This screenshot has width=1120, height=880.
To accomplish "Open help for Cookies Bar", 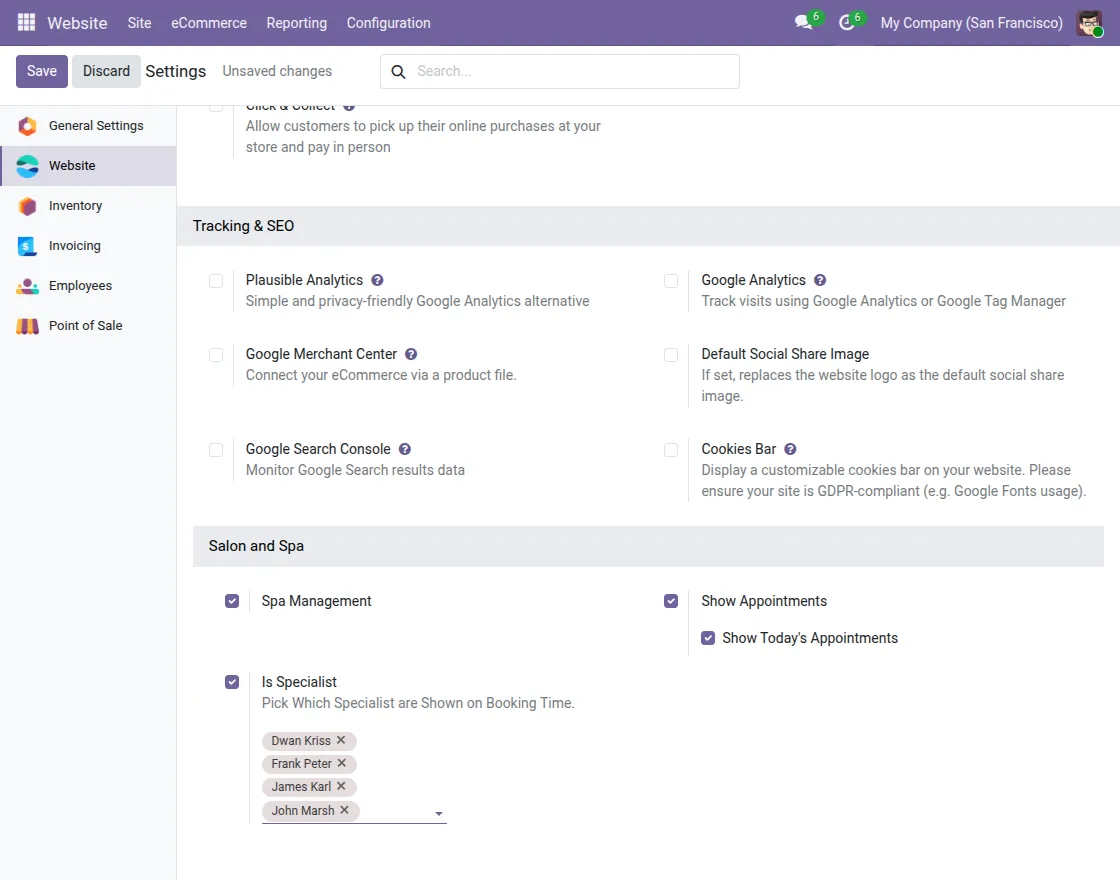I will click(x=790, y=449).
